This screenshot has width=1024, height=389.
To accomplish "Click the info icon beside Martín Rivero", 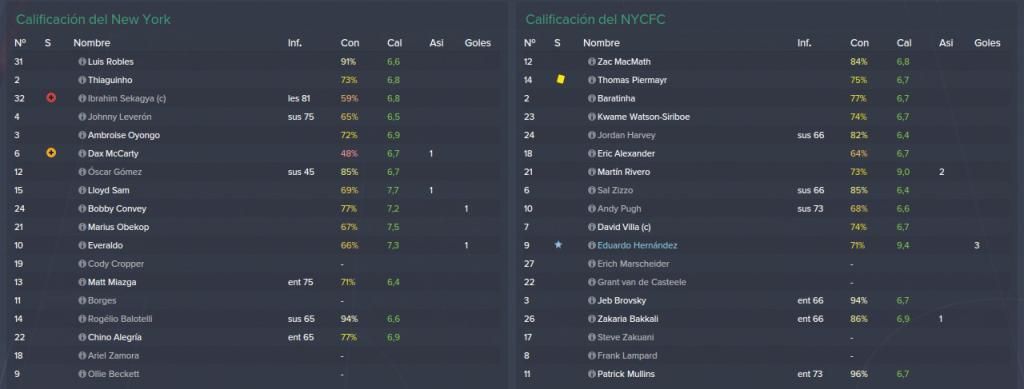I will click(x=592, y=172).
